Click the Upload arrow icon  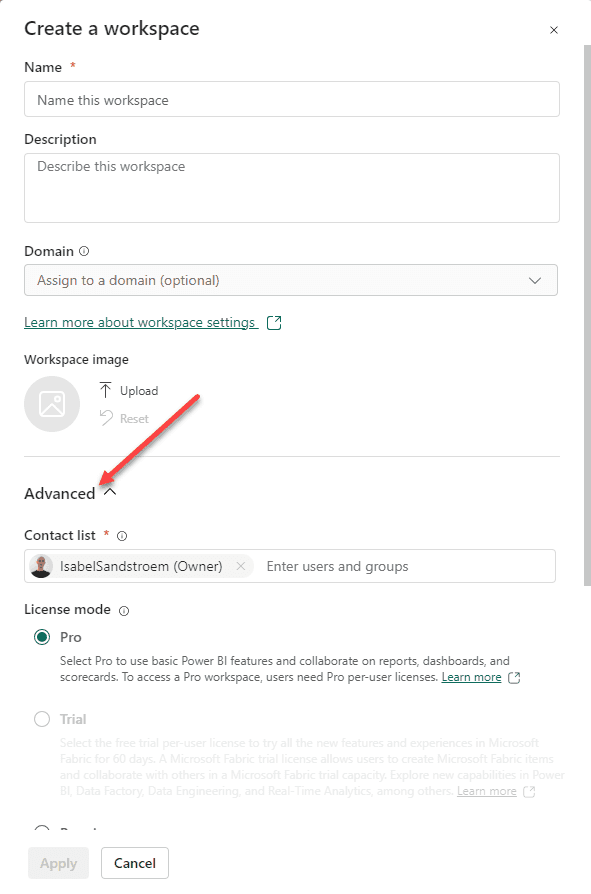point(105,391)
